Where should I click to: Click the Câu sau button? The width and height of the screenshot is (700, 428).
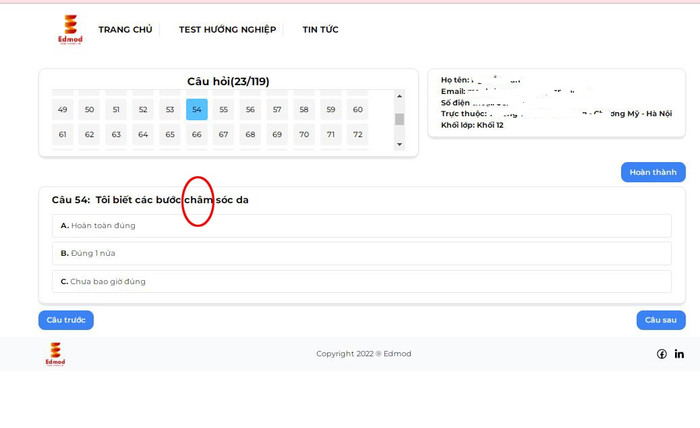point(660,320)
